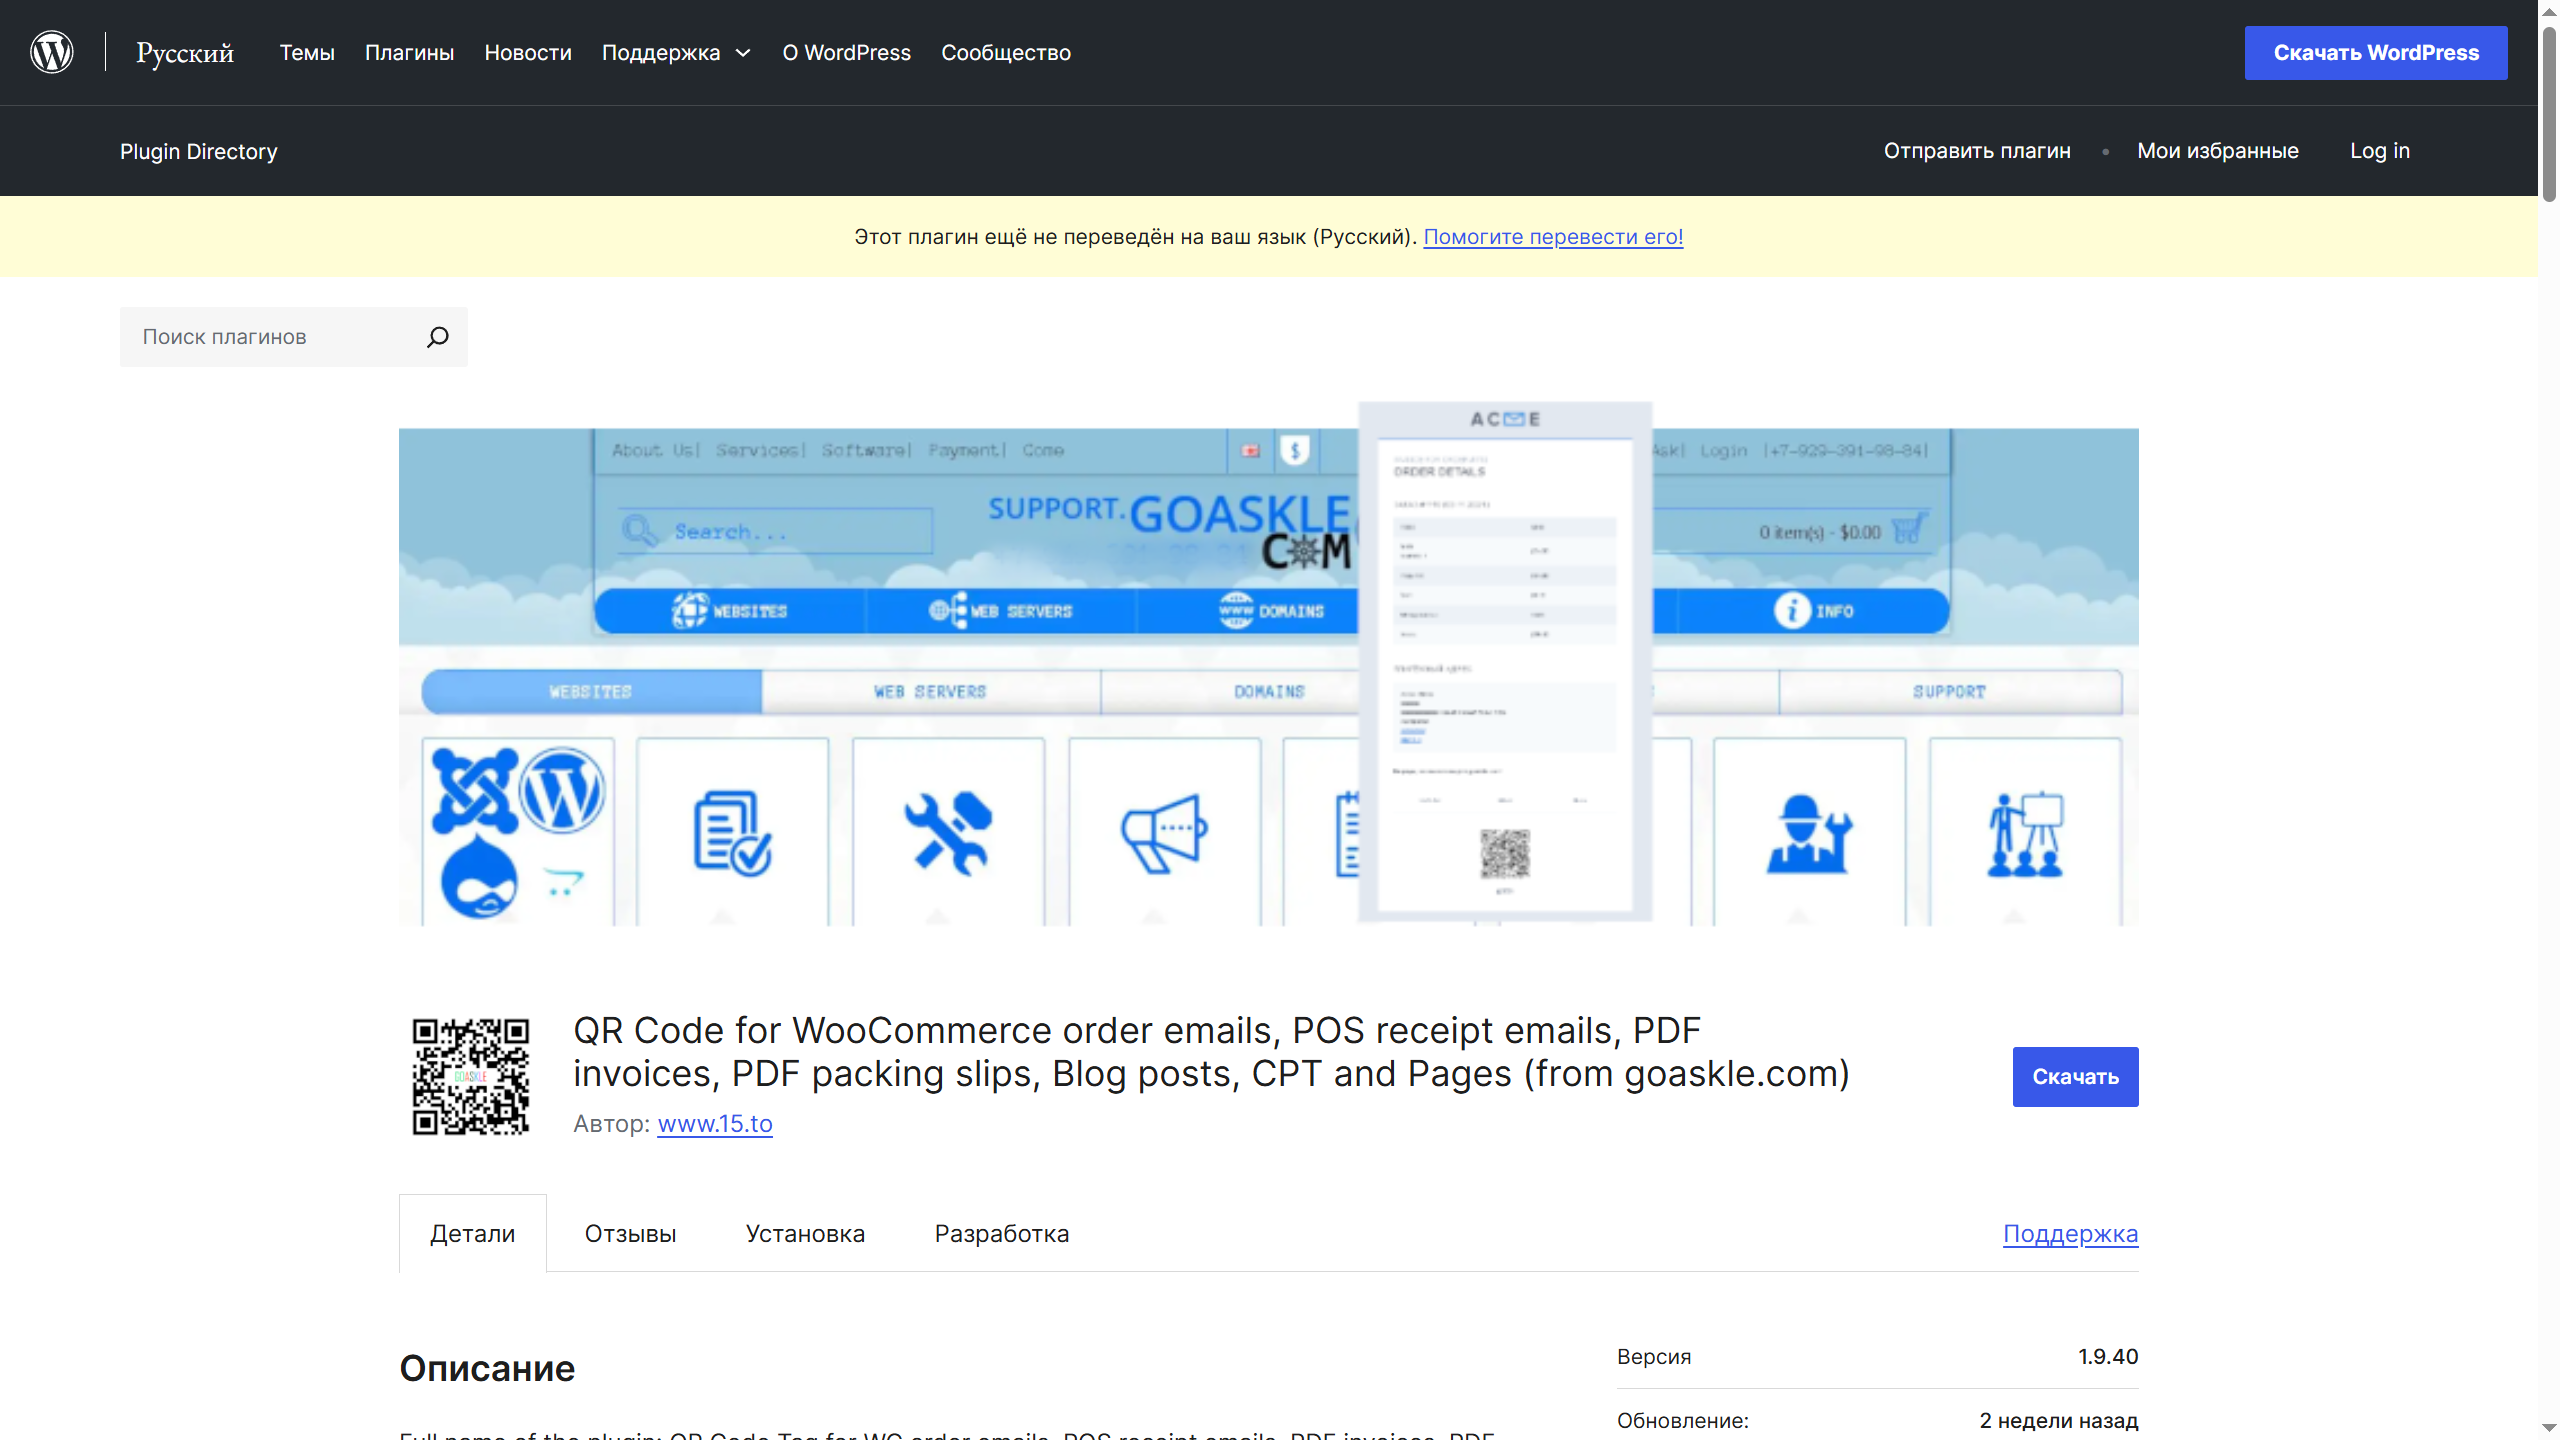Open О WordPress menu item
Screen dimensions: 2560x1440
846,53
